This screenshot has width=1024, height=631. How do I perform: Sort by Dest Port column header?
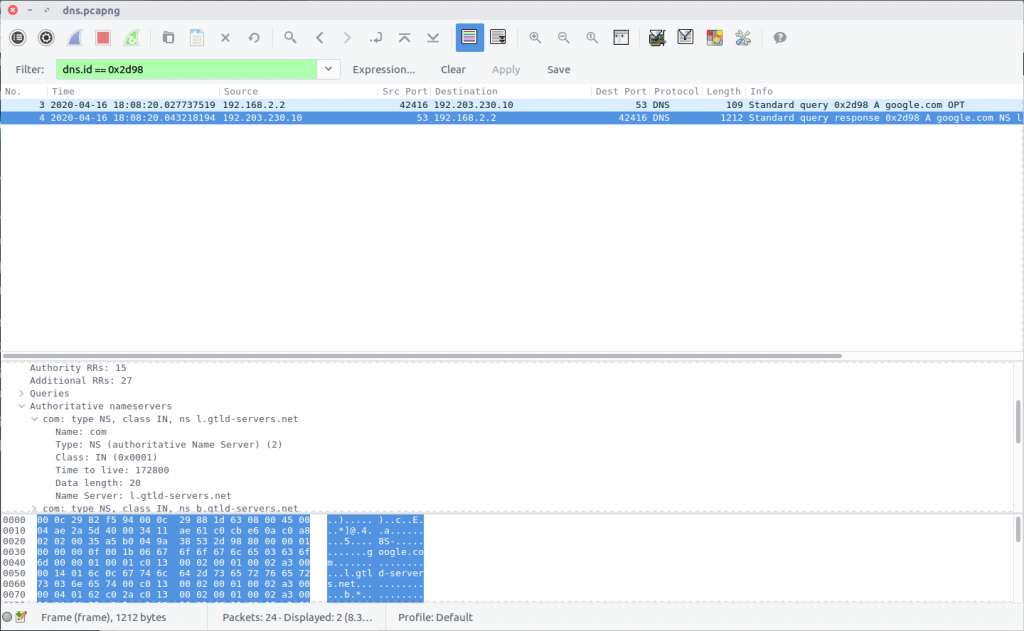[620, 91]
